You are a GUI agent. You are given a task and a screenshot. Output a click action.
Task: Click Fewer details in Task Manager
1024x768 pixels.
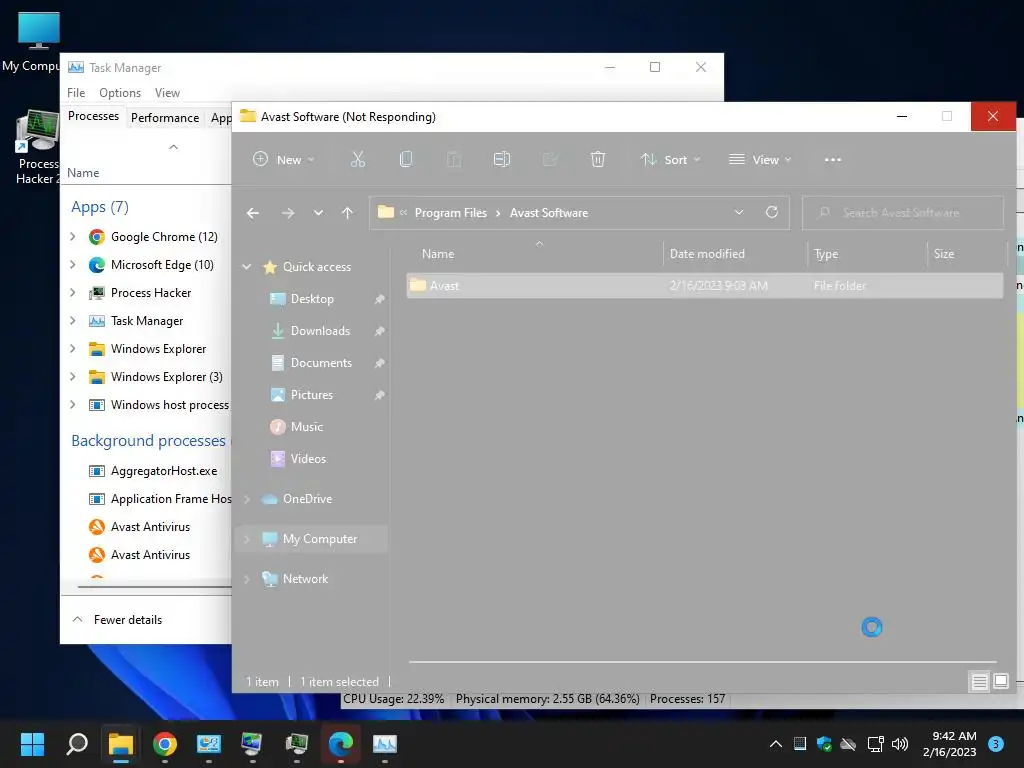[118, 620]
